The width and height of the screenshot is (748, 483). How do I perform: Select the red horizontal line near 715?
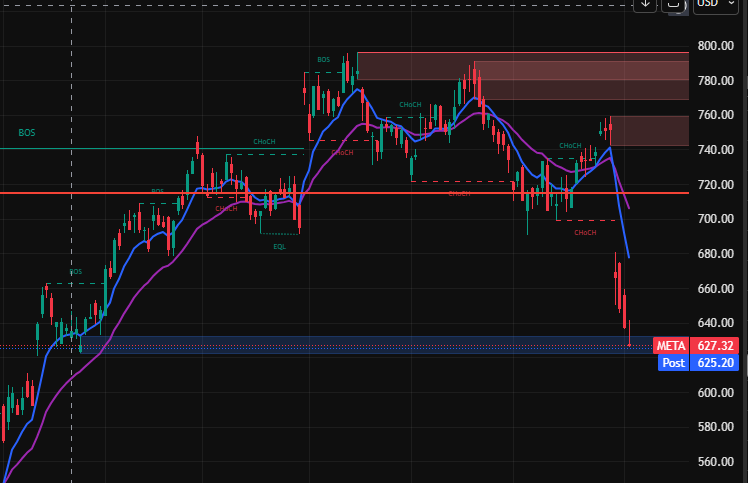click(x=344, y=193)
